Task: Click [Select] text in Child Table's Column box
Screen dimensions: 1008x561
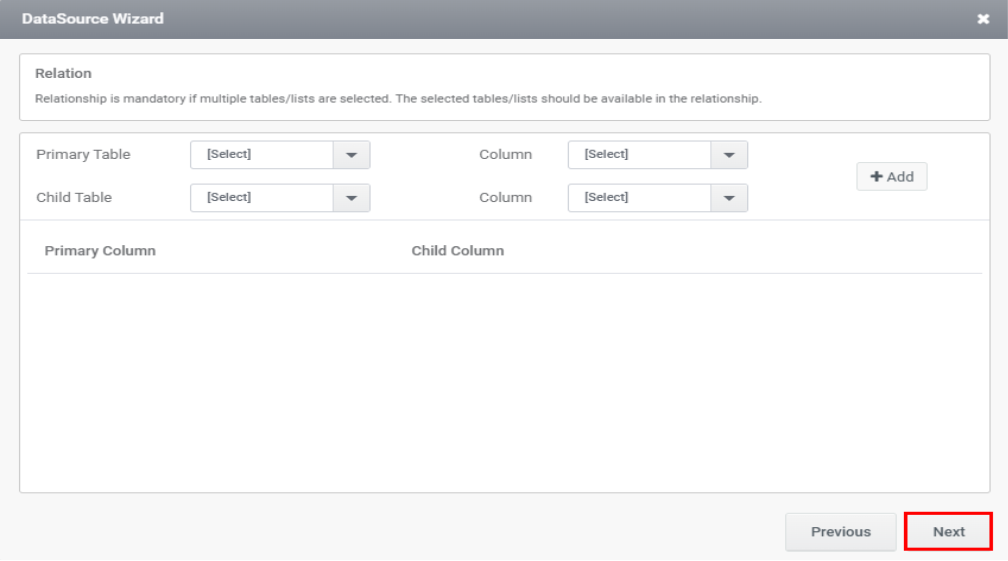Action: 607,198
